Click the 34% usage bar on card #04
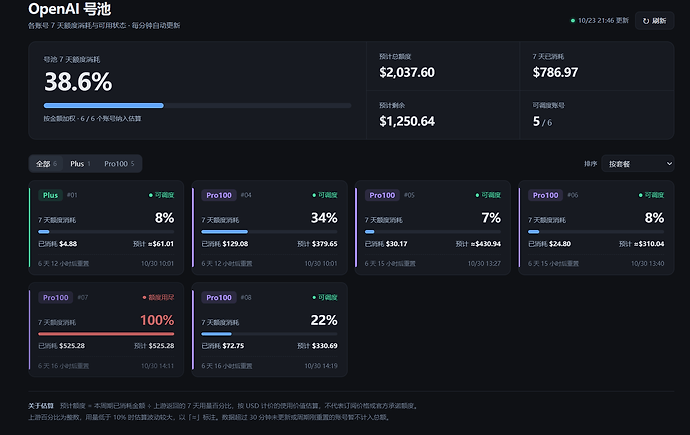 pos(269,232)
